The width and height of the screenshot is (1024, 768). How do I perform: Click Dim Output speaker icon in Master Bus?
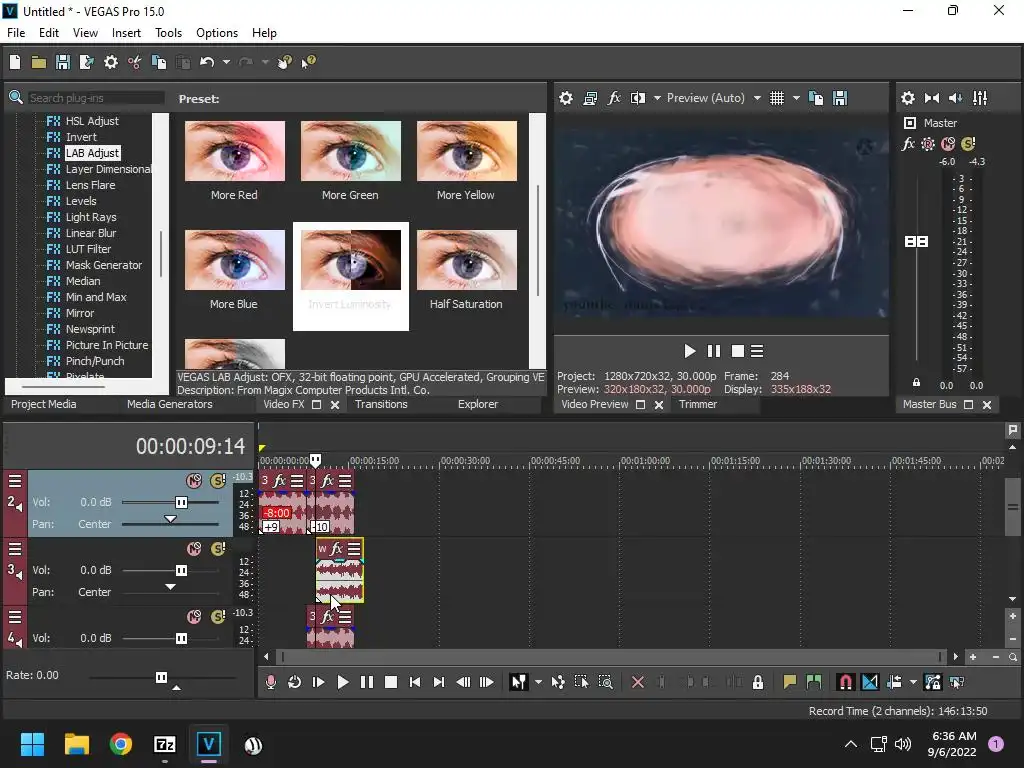click(x=955, y=98)
